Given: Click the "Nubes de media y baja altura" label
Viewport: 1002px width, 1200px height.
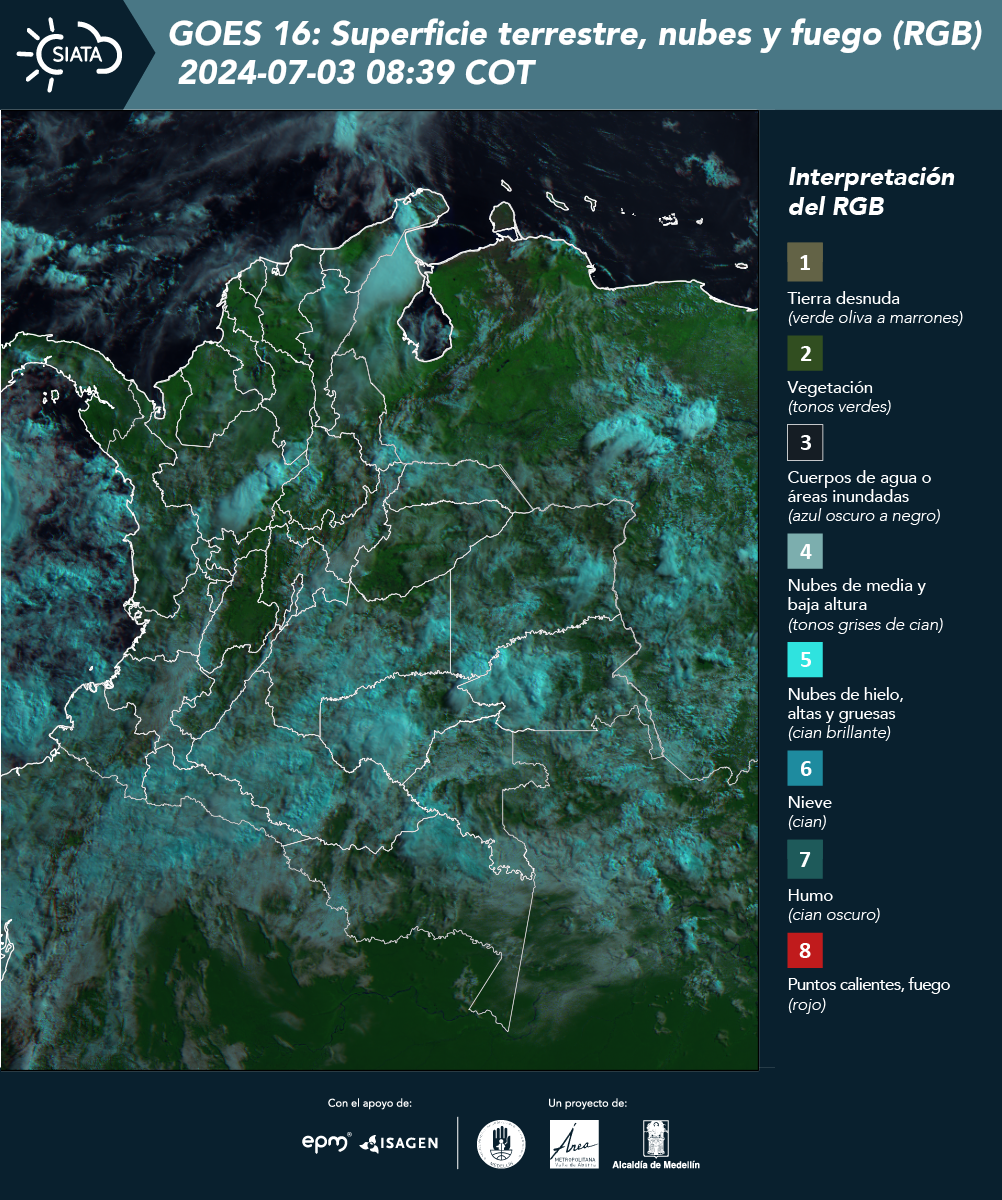Looking at the screenshot, I should click(x=857, y=595).
